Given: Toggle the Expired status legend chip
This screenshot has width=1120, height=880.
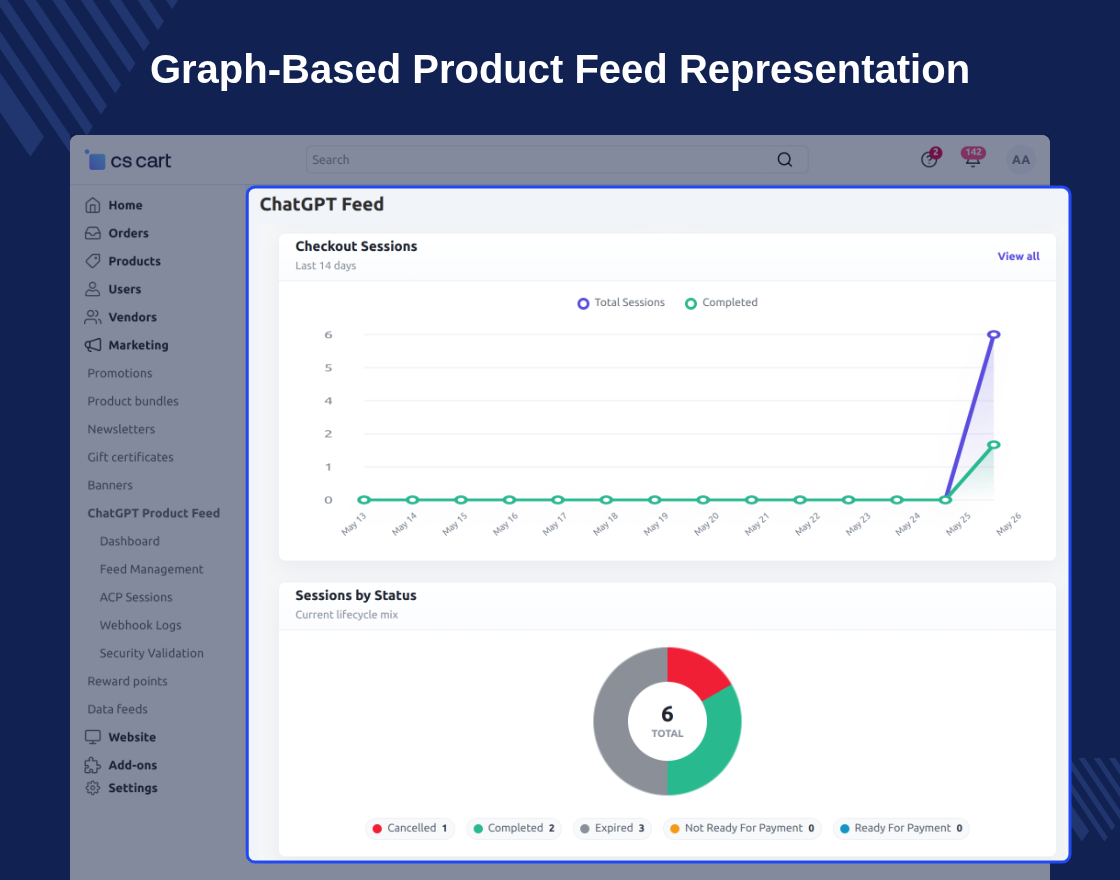Looking at the screenshot, I should (x=612, y=829).
